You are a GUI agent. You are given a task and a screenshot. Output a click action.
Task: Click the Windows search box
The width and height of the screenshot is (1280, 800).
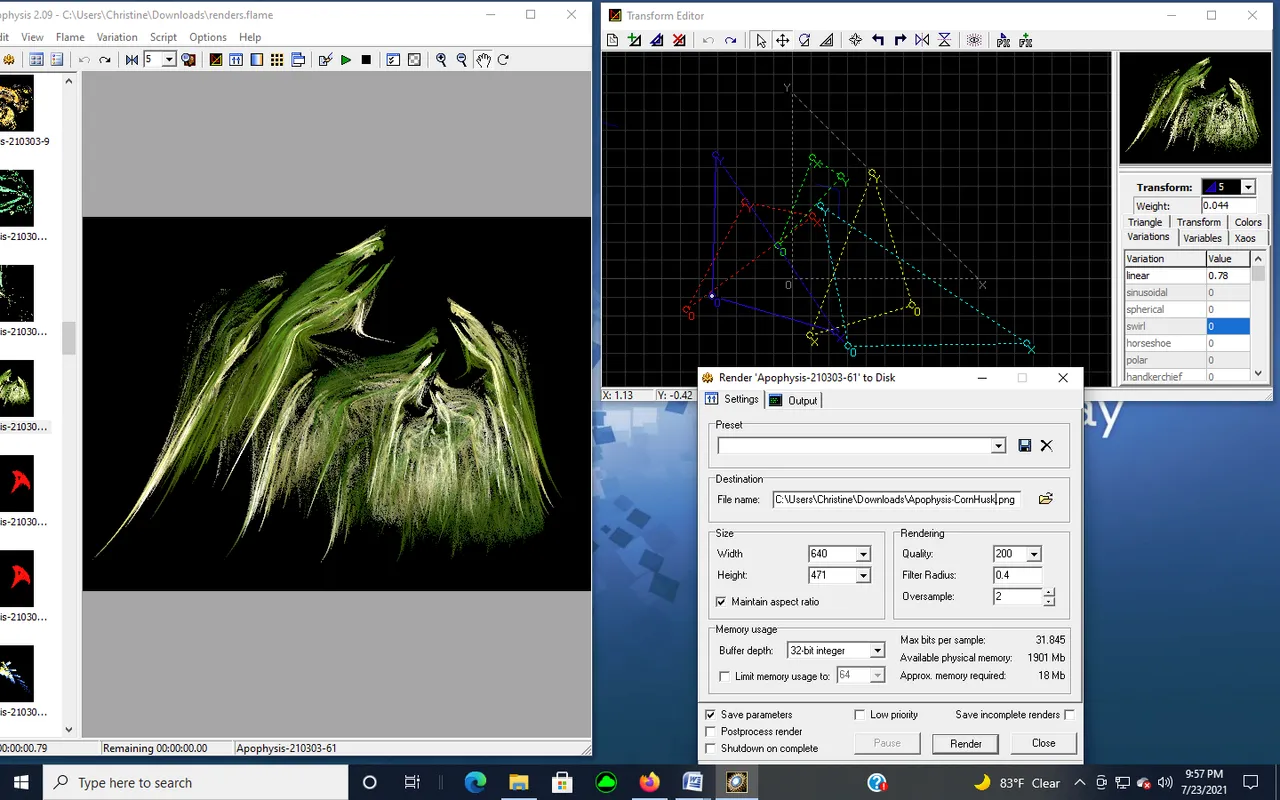click(x=195, y=782)
